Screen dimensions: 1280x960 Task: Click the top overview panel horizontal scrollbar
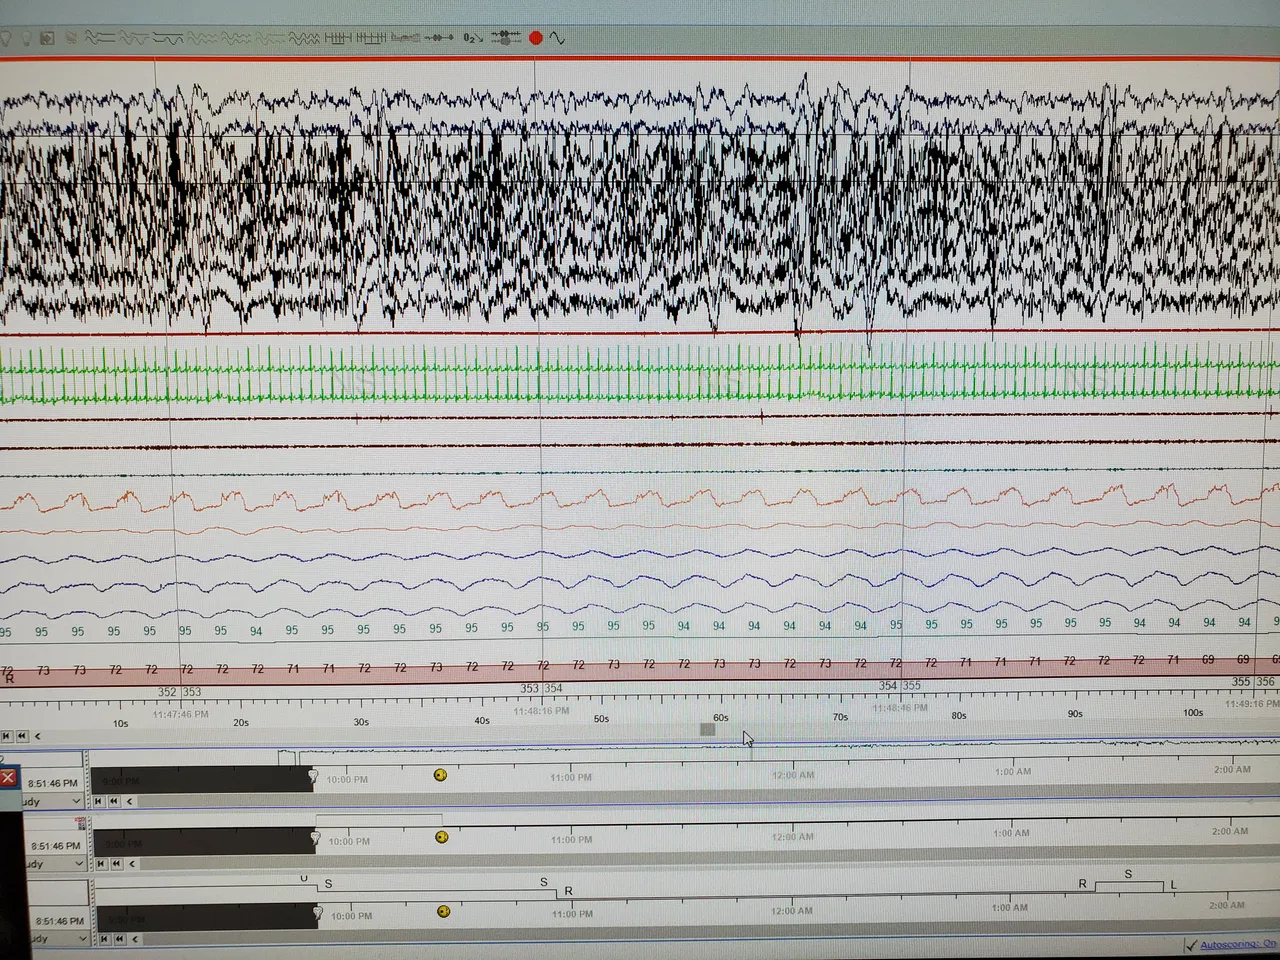click(708, 798)
